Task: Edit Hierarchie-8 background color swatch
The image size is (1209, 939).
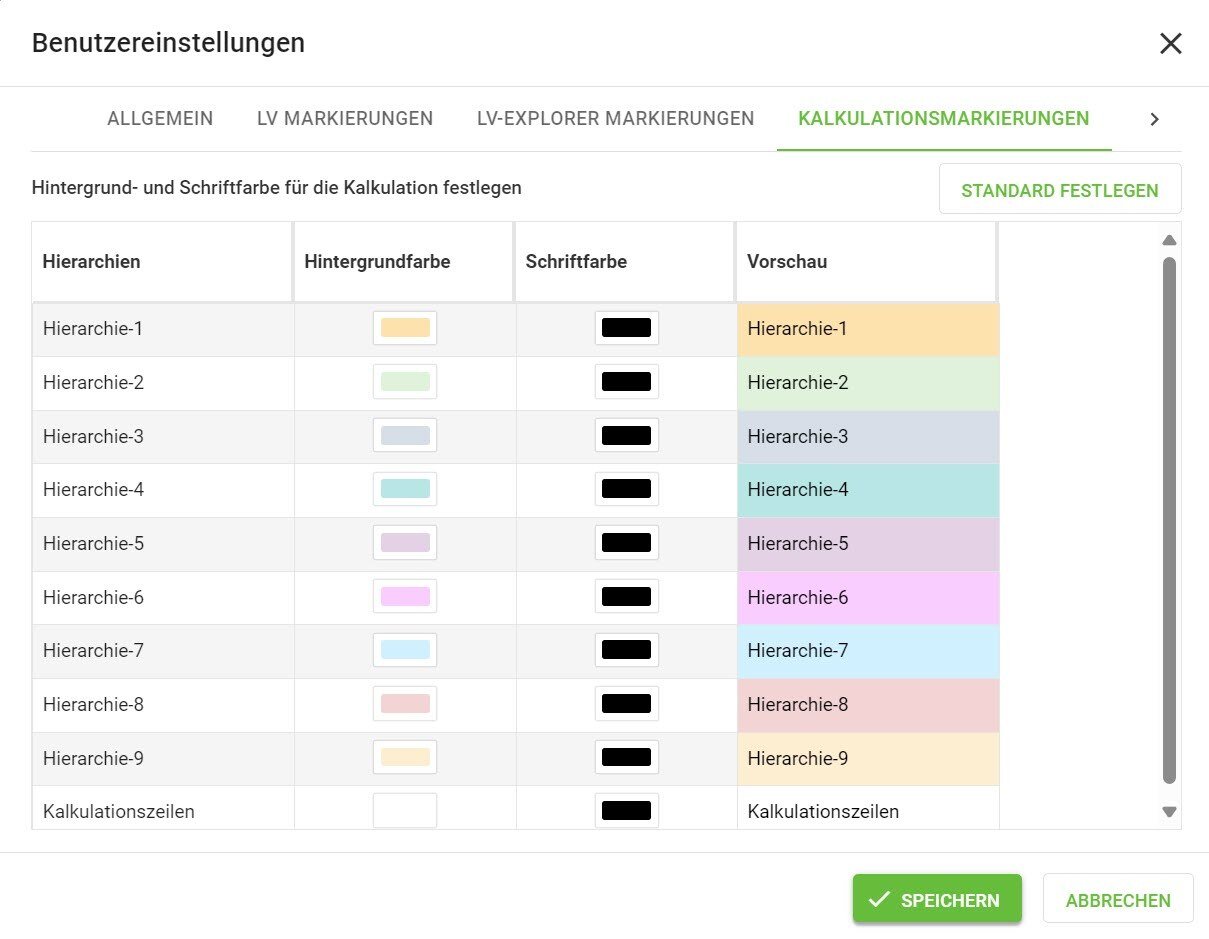Action: (x=405, y=704)
